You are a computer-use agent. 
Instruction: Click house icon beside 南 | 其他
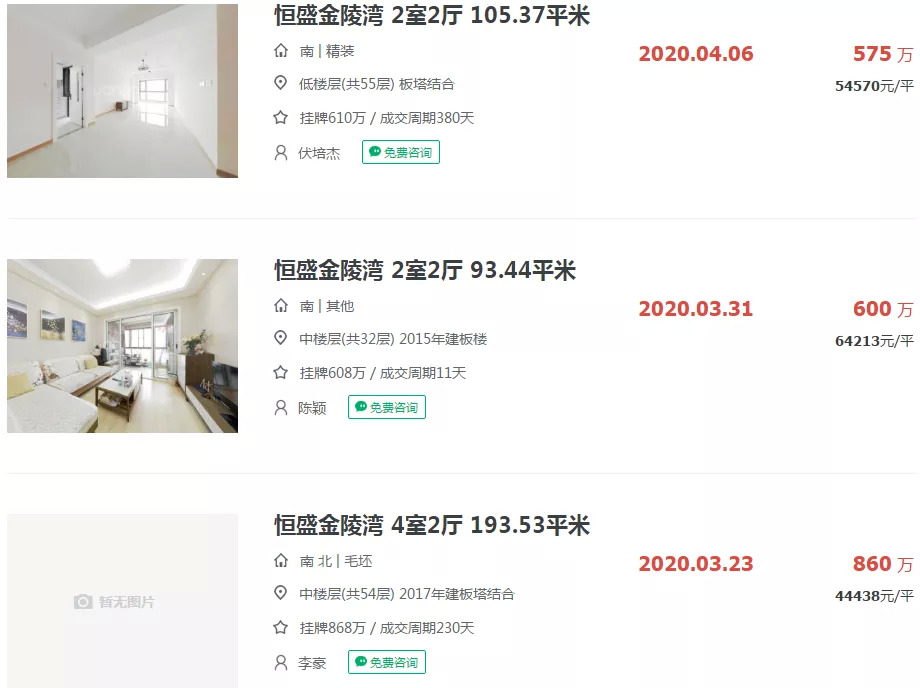coord(281,306)
